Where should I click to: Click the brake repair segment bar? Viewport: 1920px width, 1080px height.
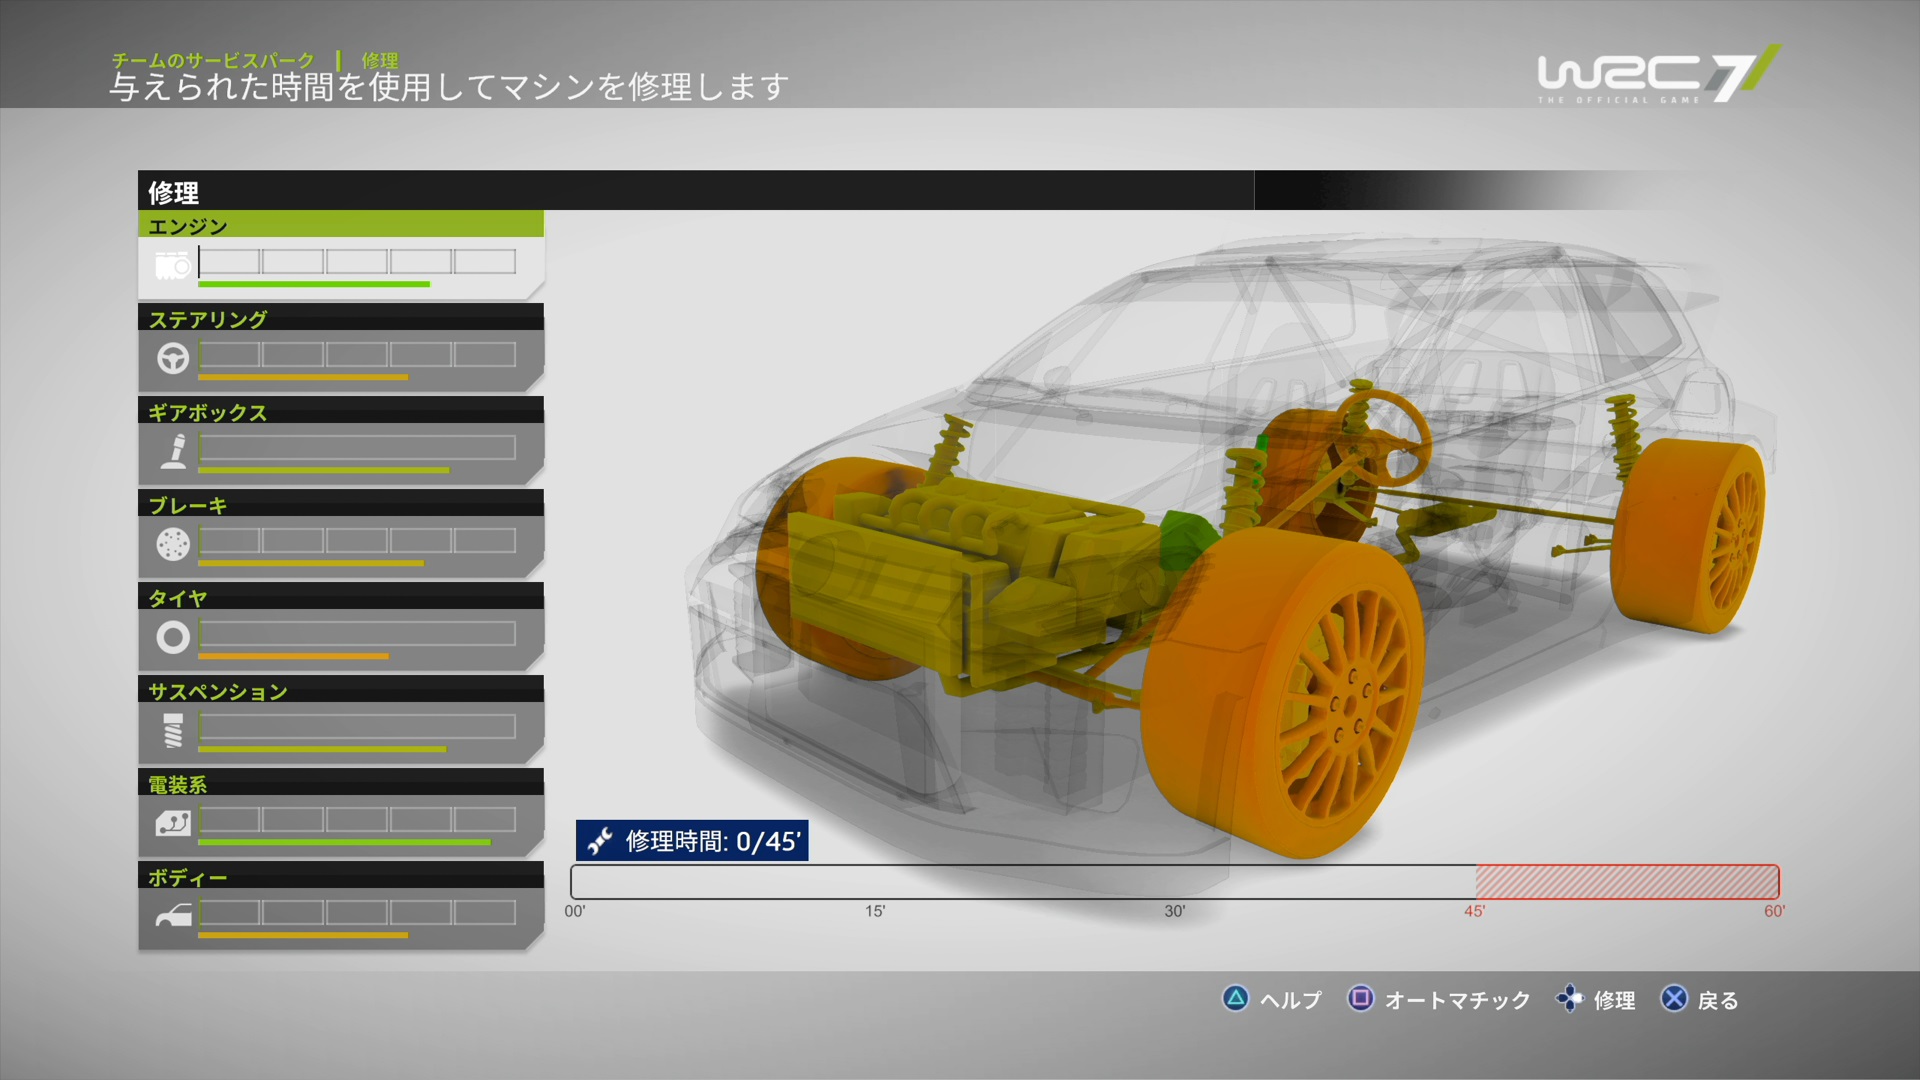tap(357, 541)
